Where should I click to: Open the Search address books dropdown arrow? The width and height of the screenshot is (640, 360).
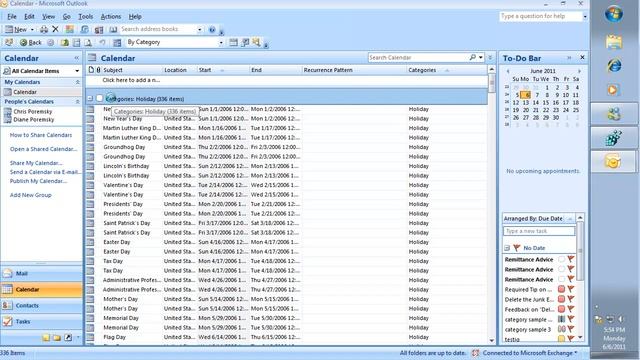(200, 30)
